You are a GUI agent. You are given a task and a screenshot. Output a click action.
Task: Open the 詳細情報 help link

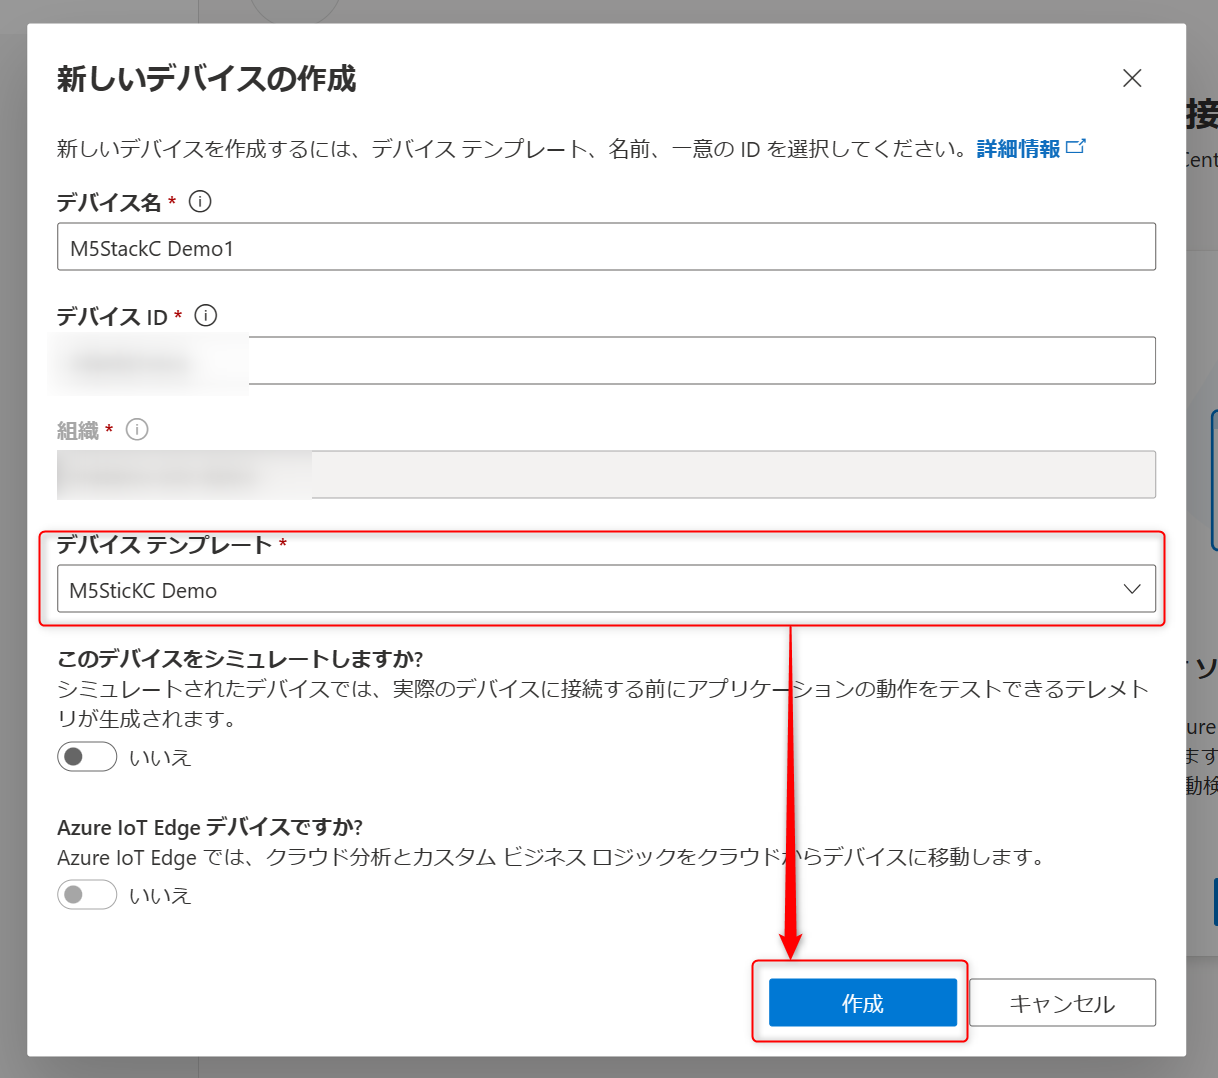click(x=1031, y=149)
